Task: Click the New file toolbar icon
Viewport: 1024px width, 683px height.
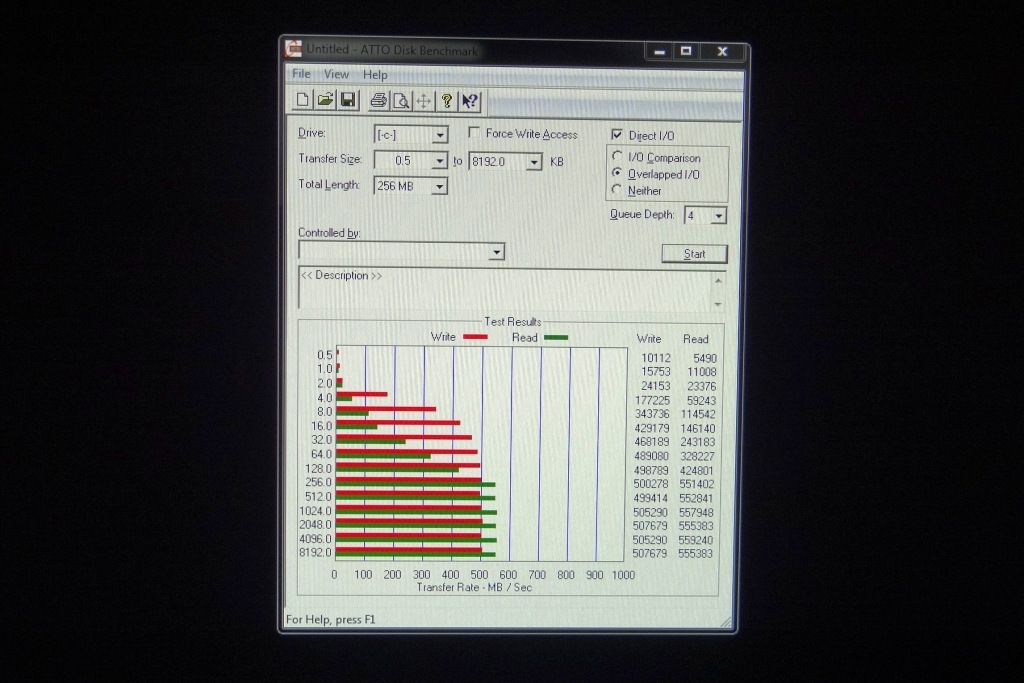Action: pos(303,100)
